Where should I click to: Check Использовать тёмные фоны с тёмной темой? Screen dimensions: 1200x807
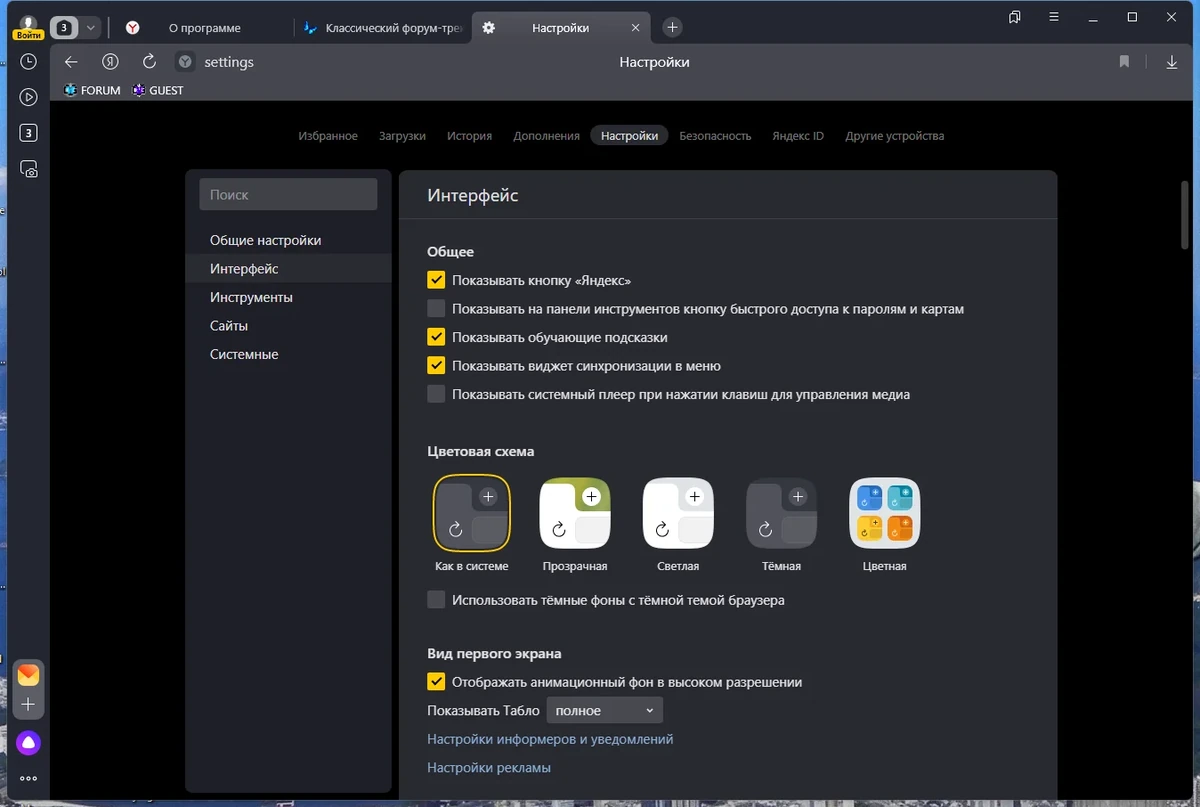(x=436, y=600)
